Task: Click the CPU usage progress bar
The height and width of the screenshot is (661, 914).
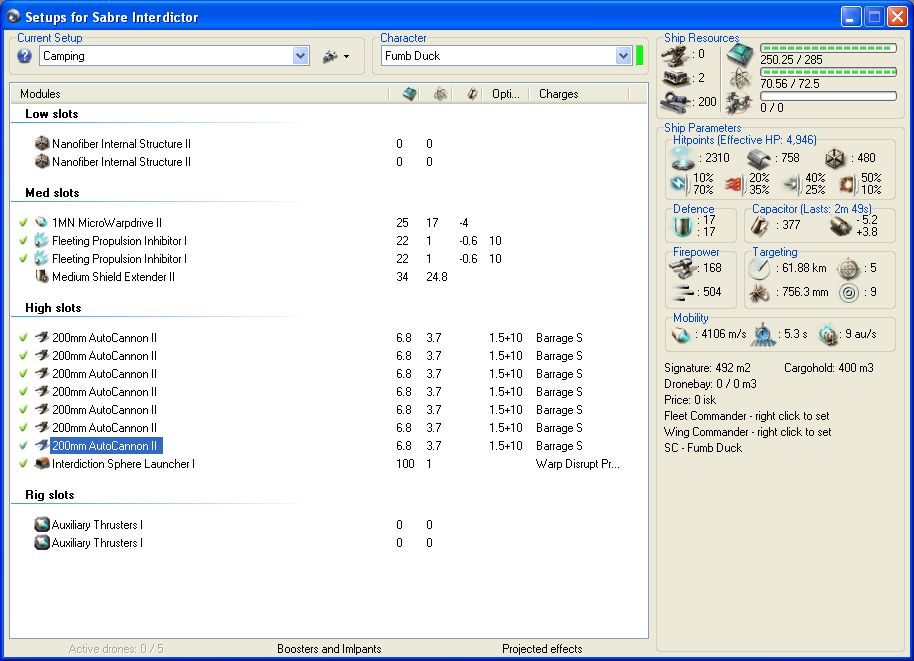Action: coord(828,48)
